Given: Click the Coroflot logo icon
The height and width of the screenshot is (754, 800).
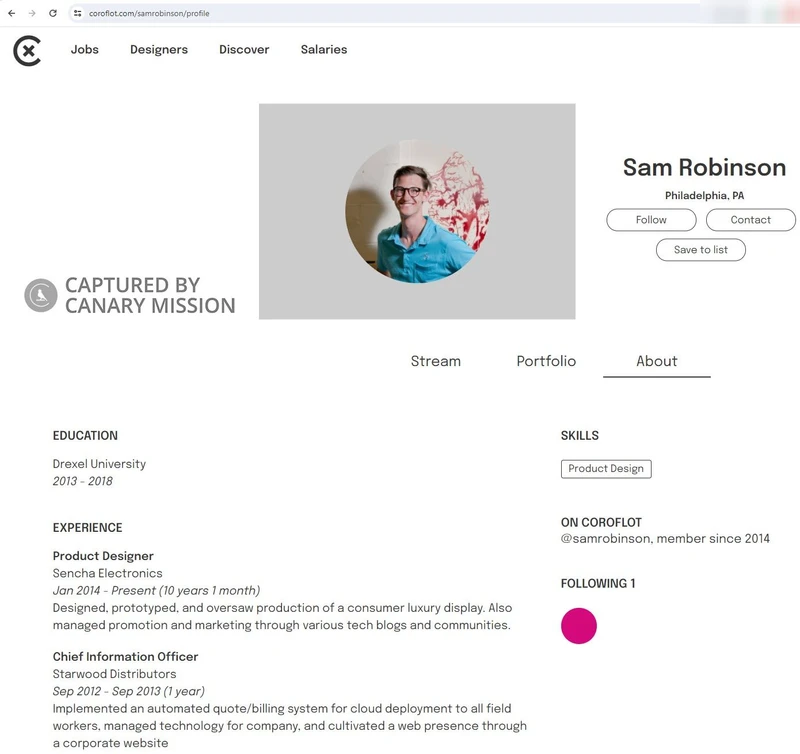Looking at the screenshot, I should click(27, 51).
